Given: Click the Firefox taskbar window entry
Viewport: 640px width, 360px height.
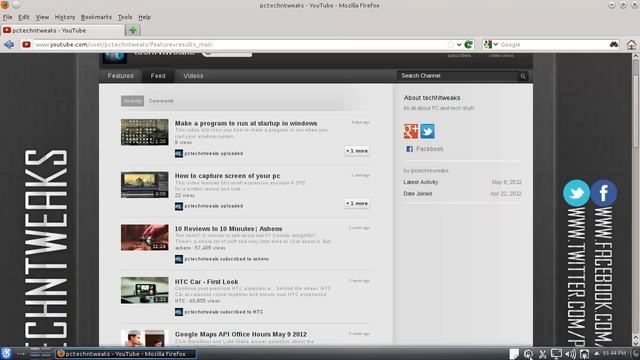Looking at the screenshot, I should click(x=126, y=354).
